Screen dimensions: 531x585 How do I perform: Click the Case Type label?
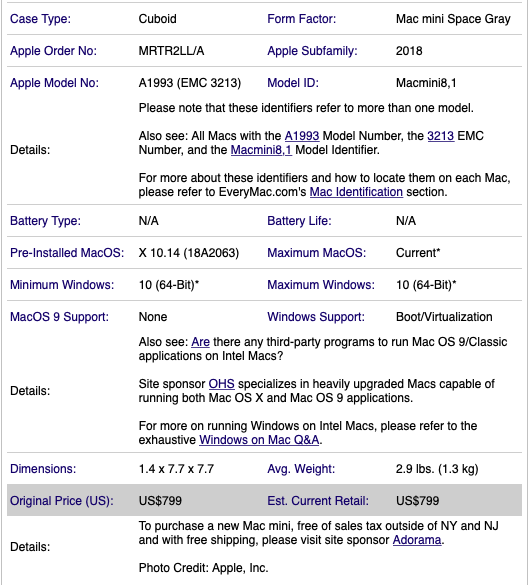40,19
